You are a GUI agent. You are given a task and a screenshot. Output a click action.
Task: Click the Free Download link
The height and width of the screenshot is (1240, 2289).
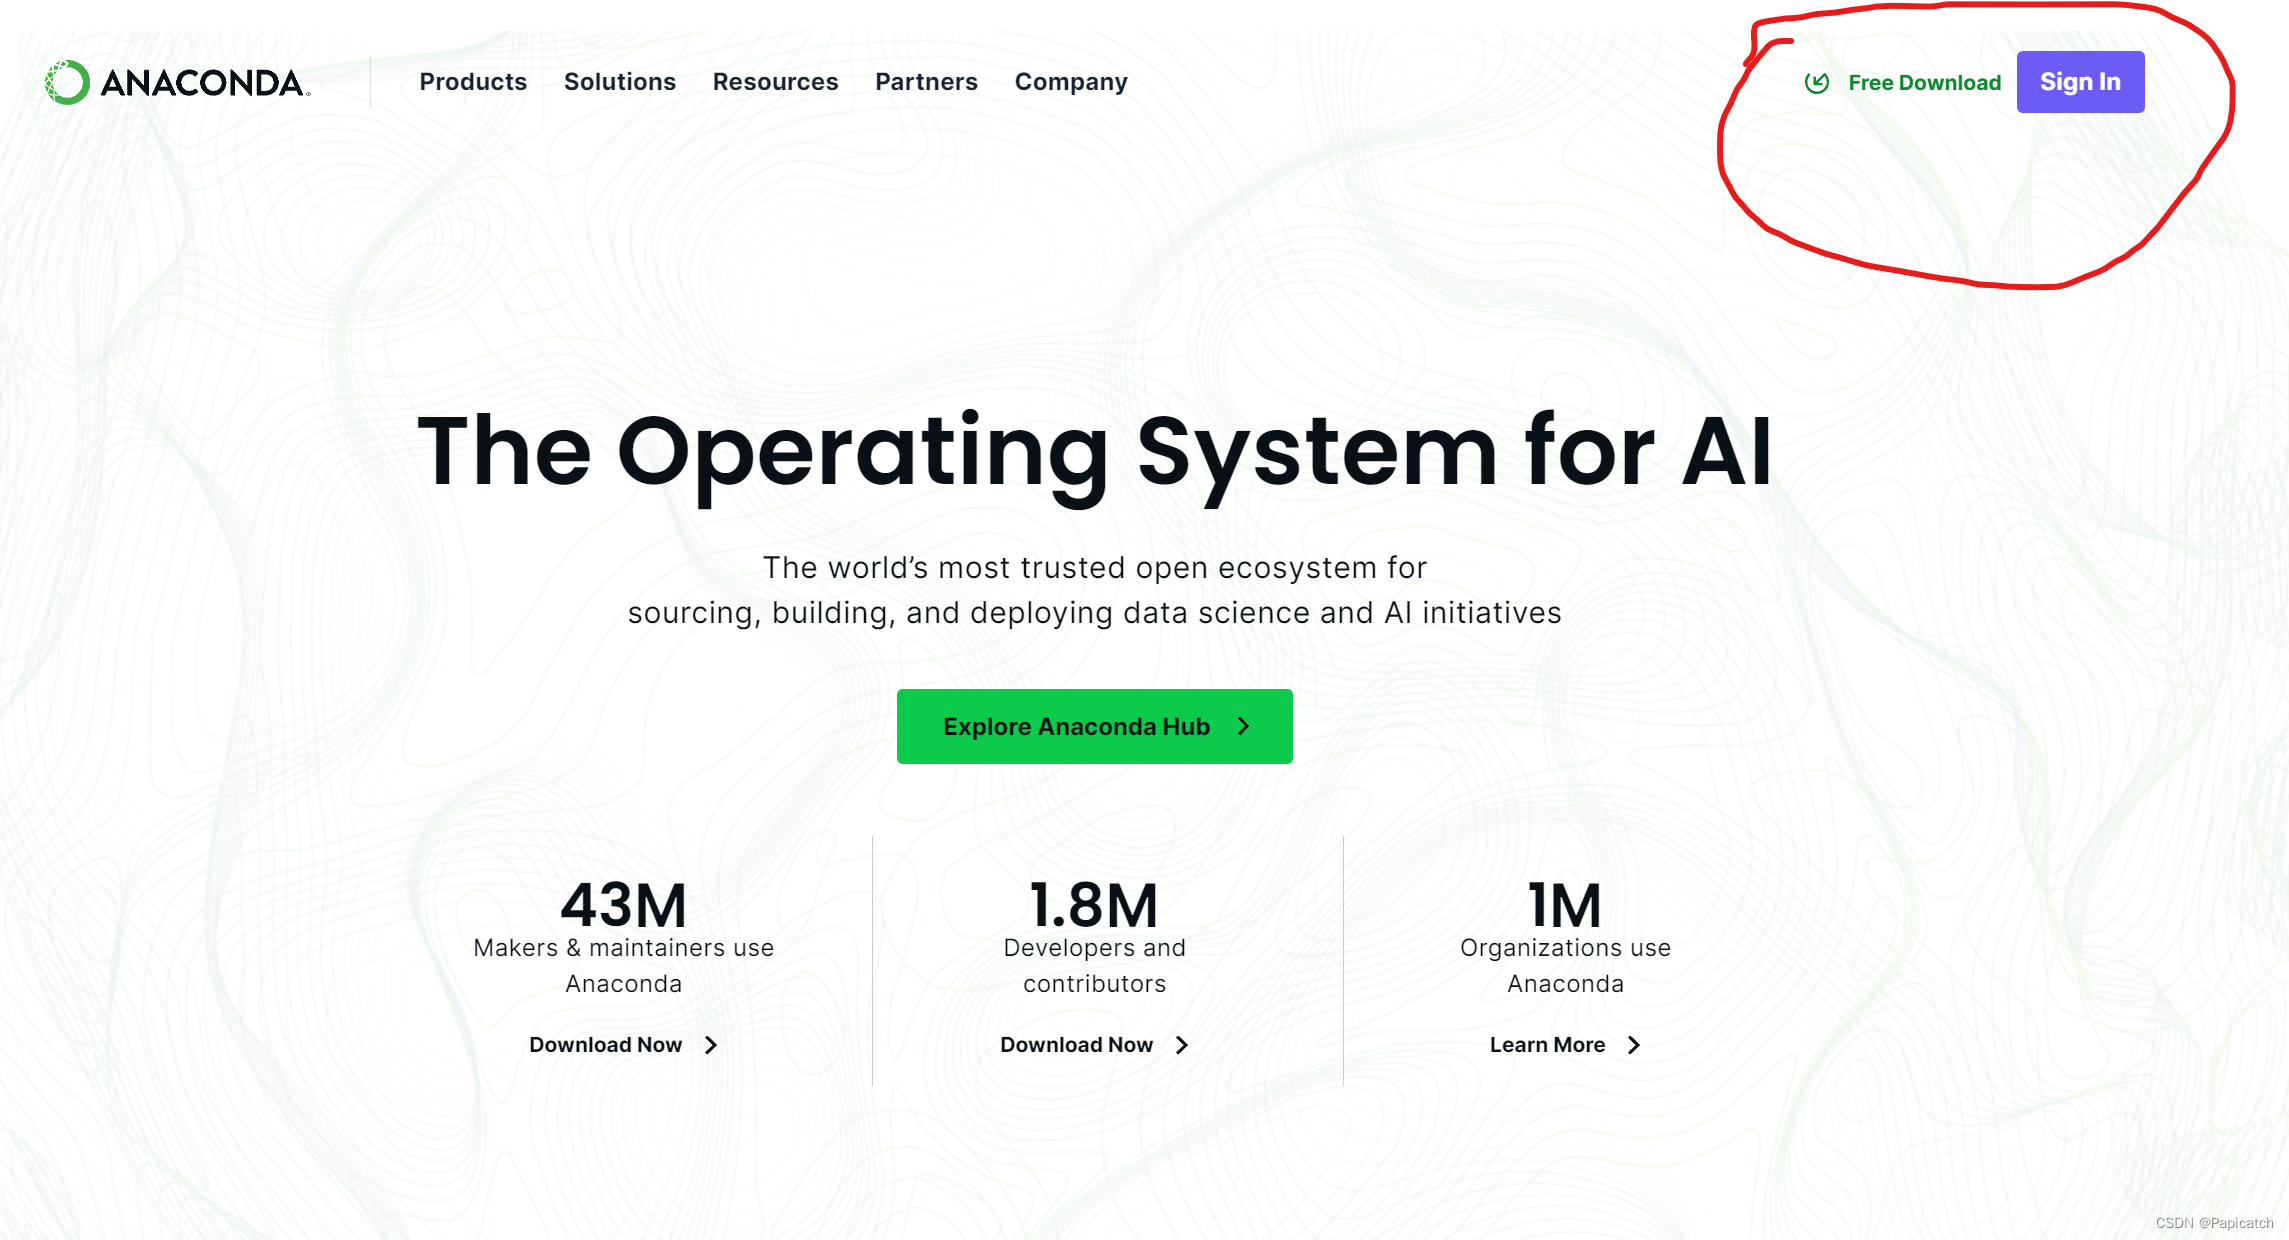1924,83
